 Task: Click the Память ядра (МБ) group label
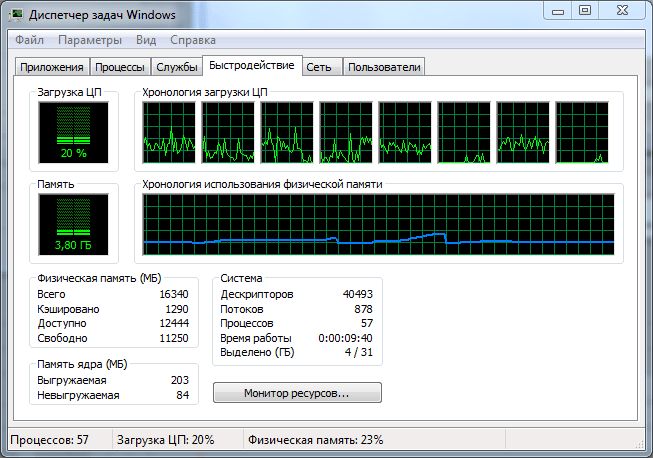(x=82, y=364)
